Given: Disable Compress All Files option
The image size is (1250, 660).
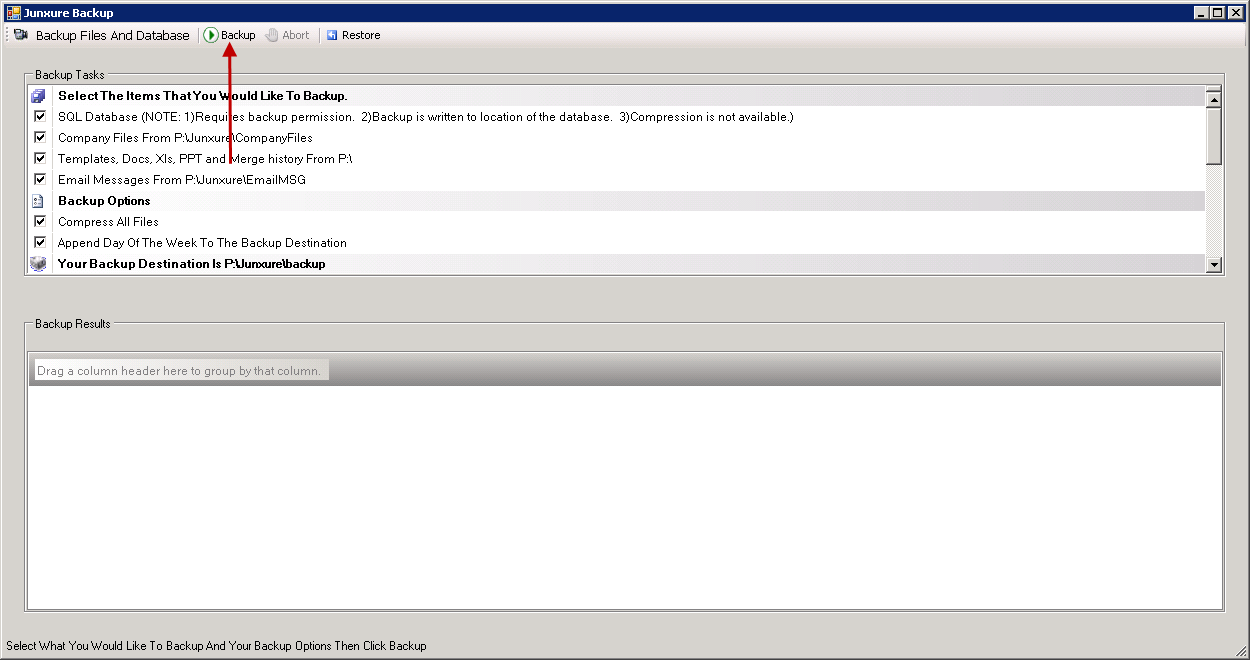Looking at the screenshot, I should pyautogui.click(x=40, y=221).
